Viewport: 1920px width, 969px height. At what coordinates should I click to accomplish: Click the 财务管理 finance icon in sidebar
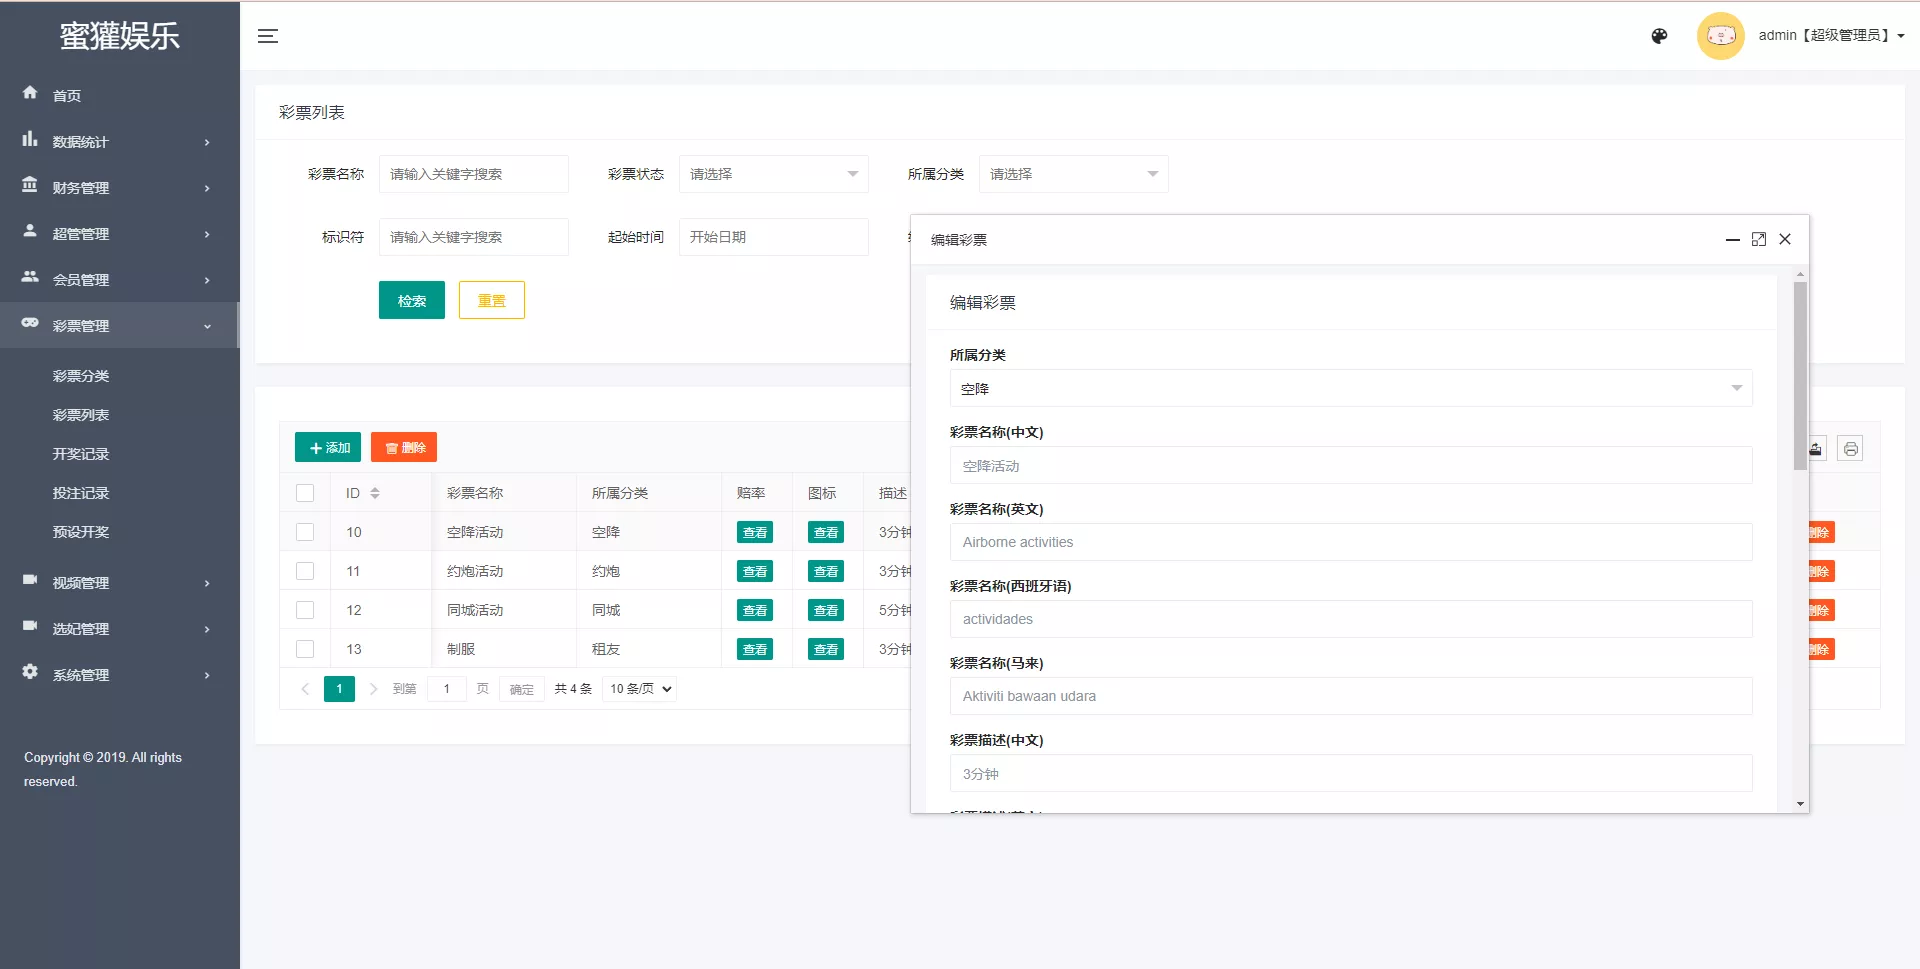(30, 185)
